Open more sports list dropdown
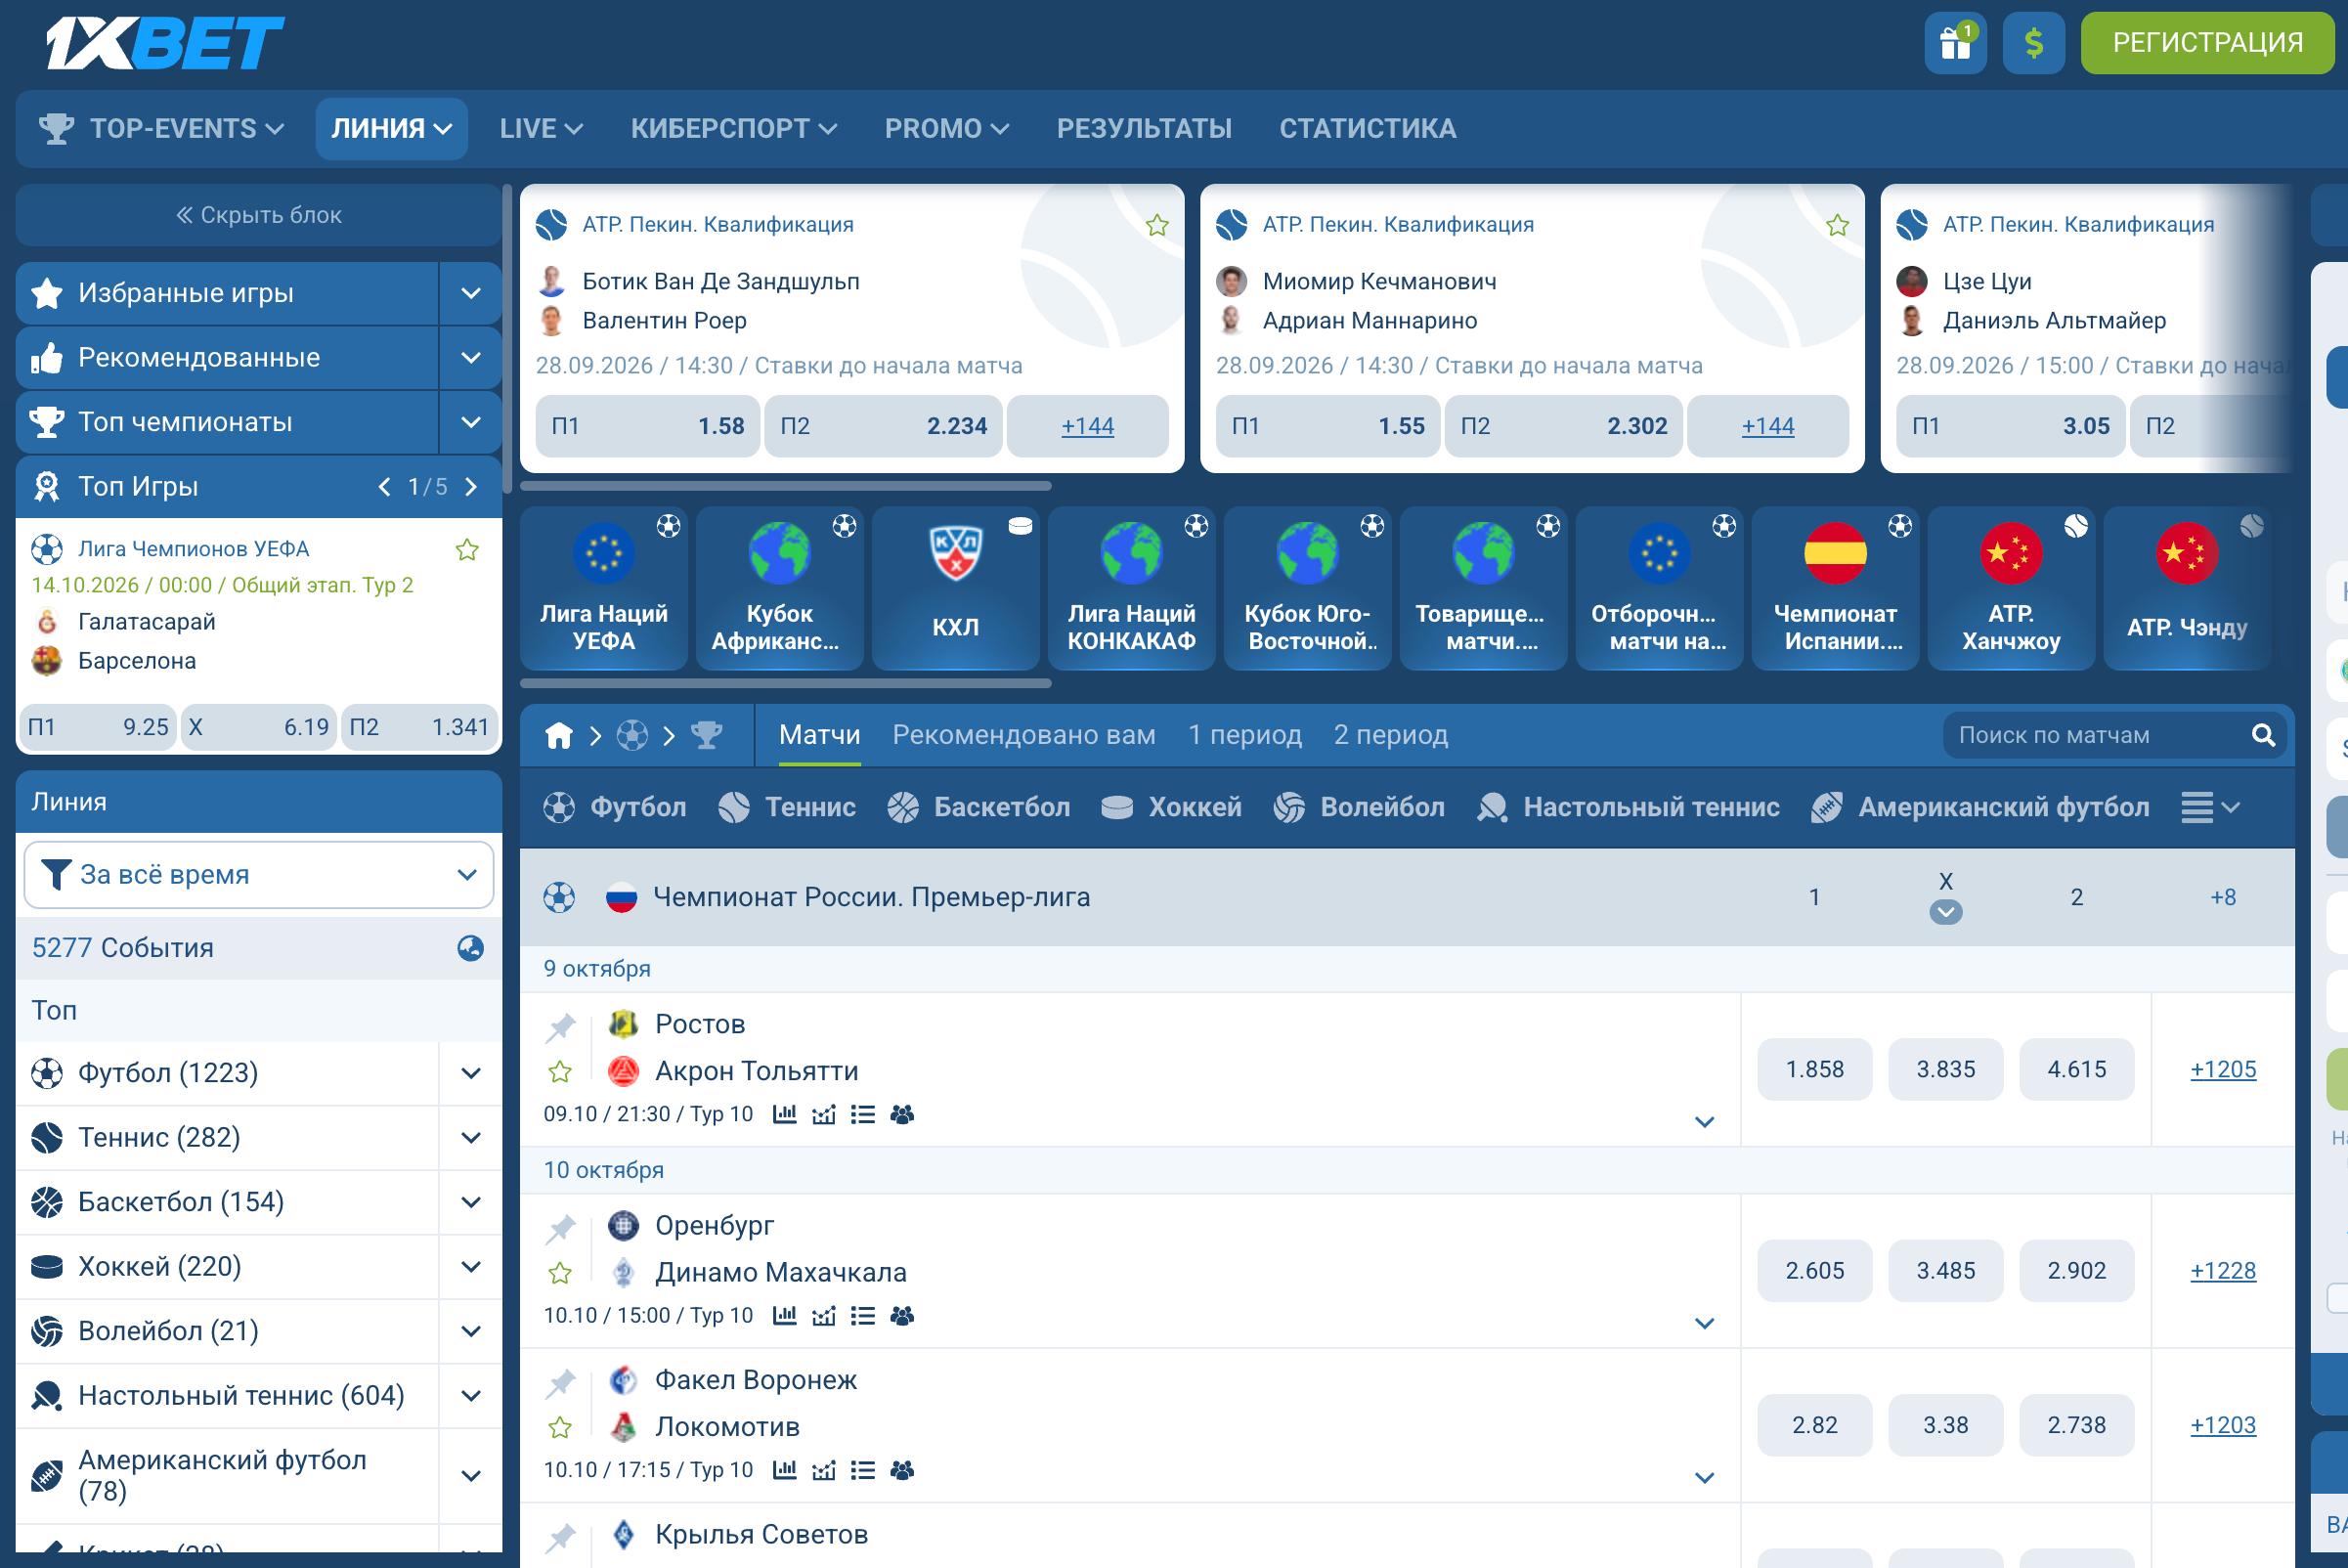Viewport: 2348px width, 1568px height. tap(2210, 808)
